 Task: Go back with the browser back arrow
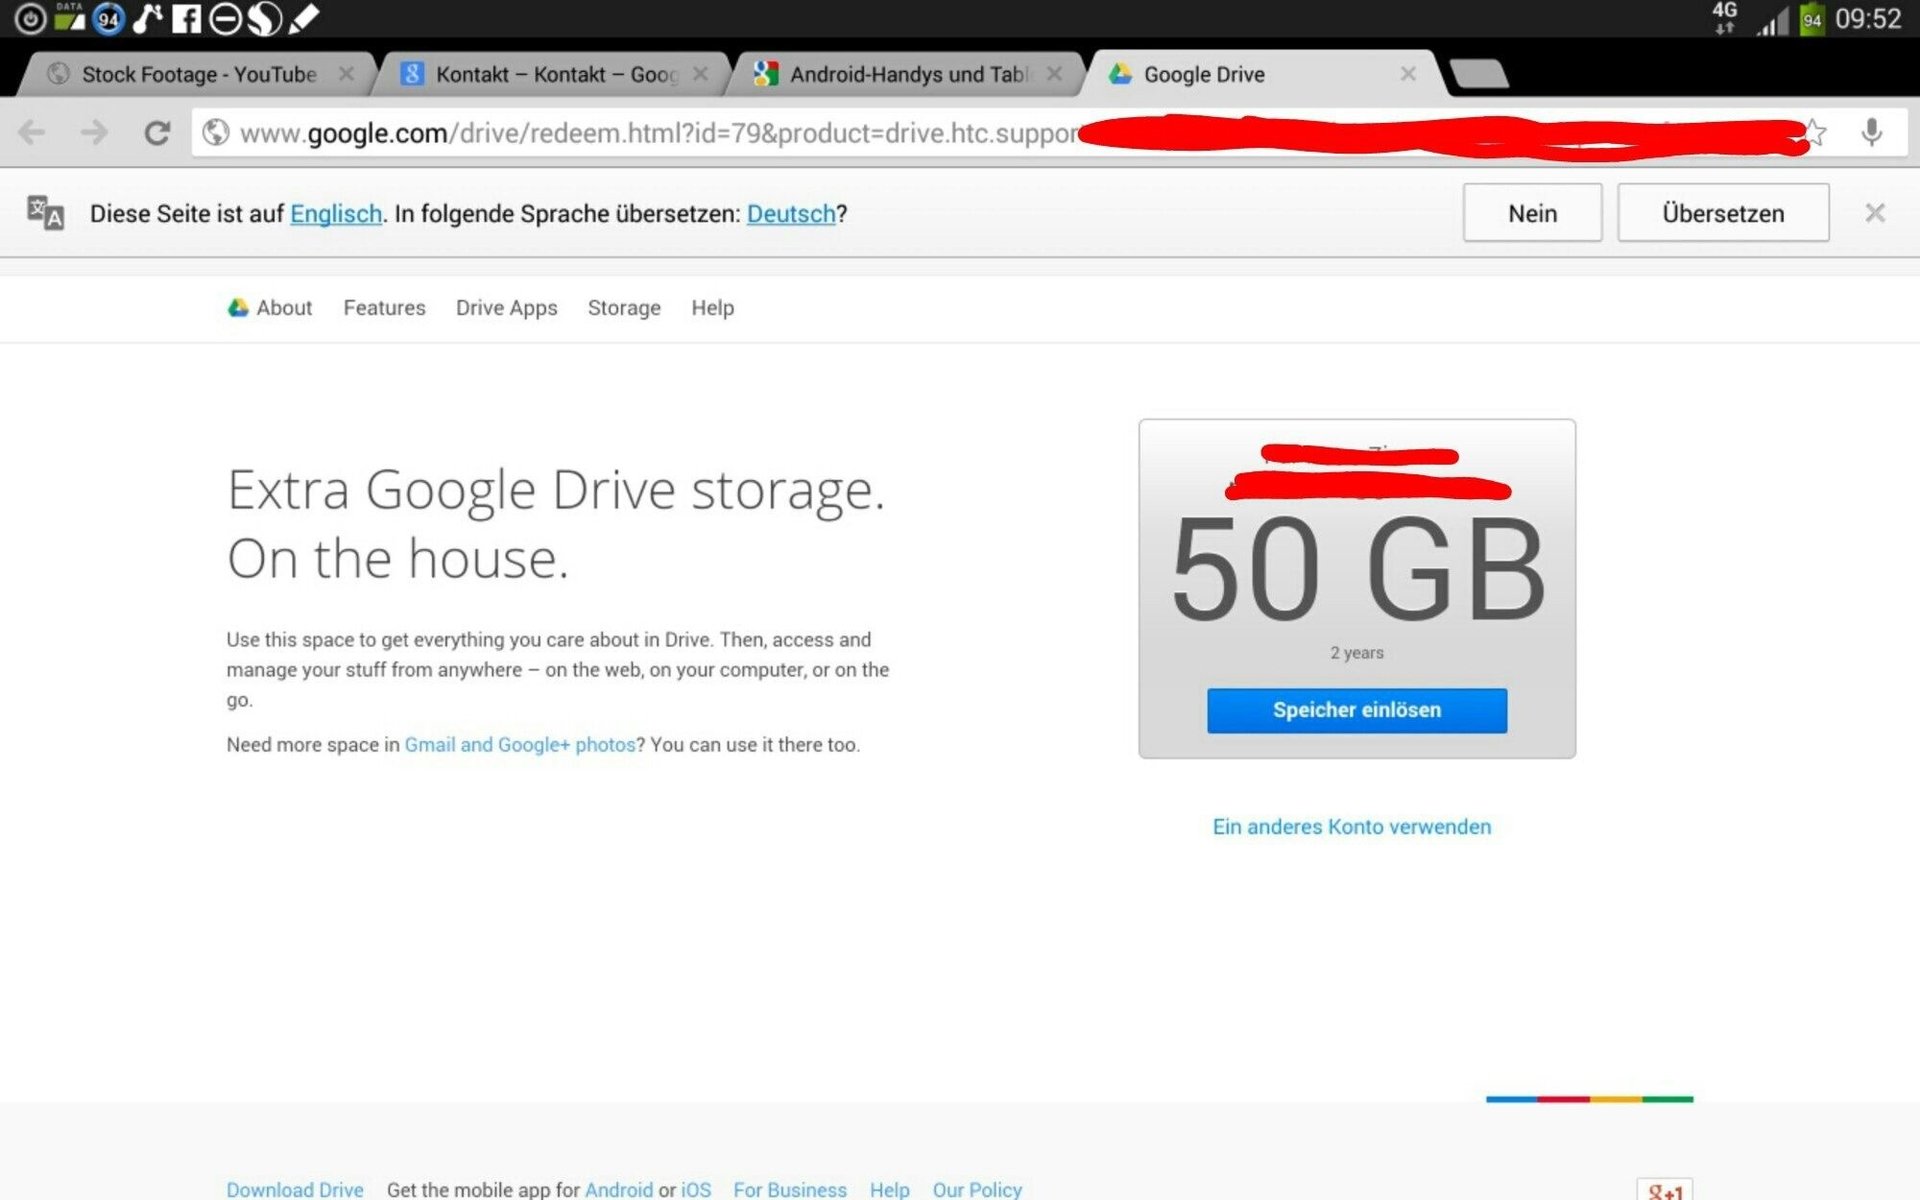[32, 132]
